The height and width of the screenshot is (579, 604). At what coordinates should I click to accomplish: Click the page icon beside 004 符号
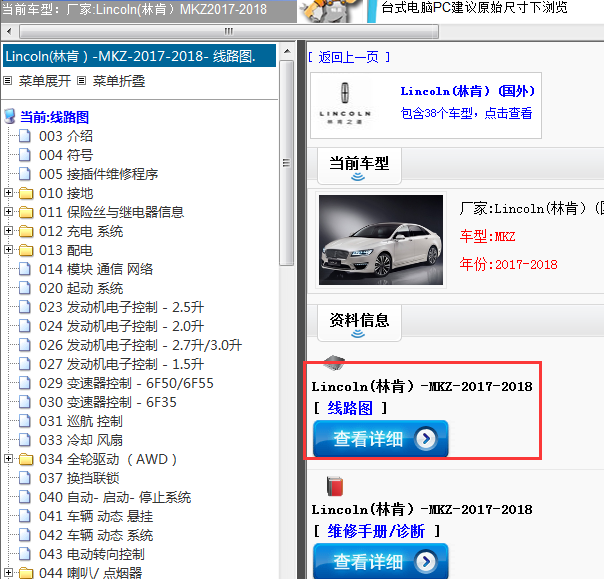click(25, 155)
